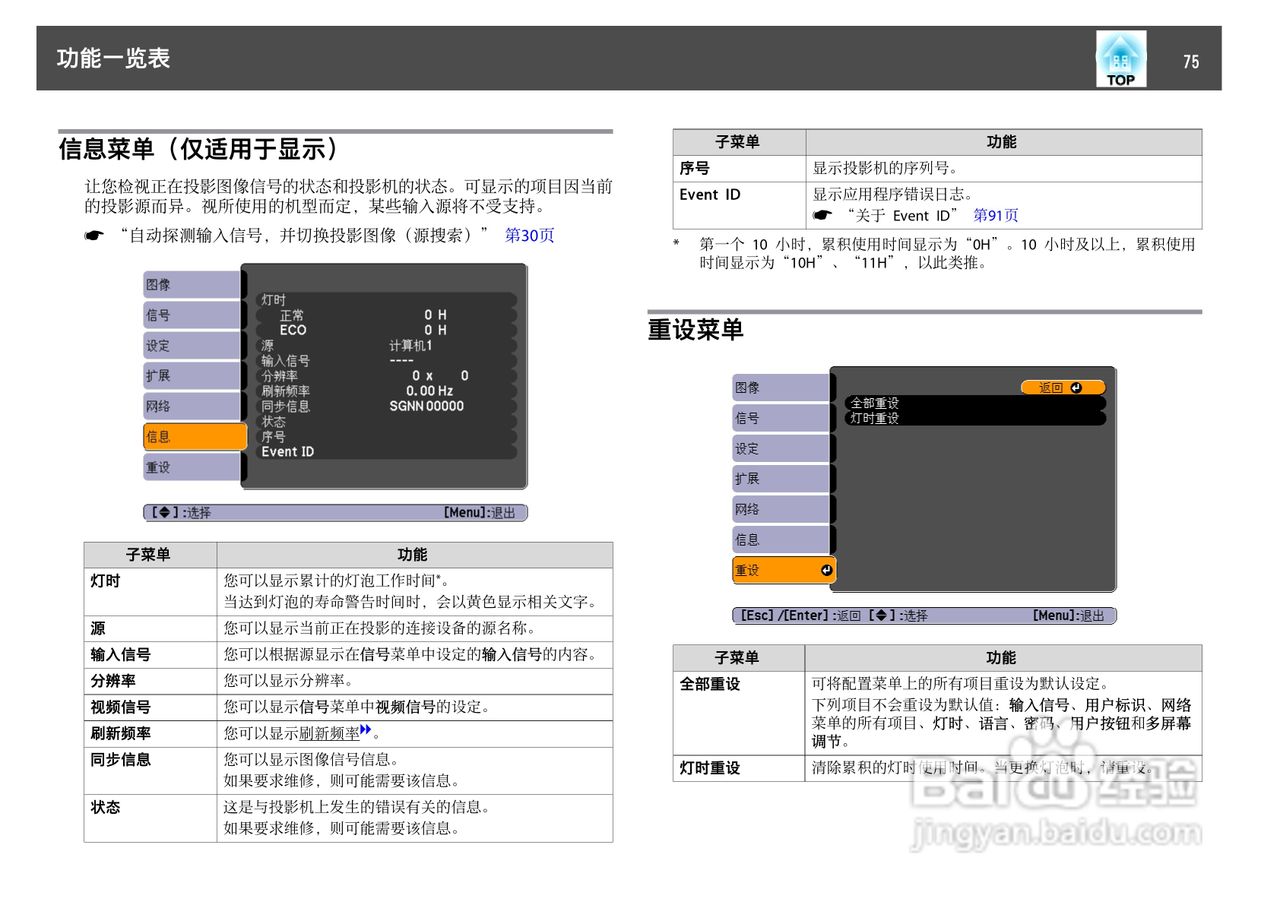
Task: Click 功能一览表 header title
Action: (x=113, y=58)
